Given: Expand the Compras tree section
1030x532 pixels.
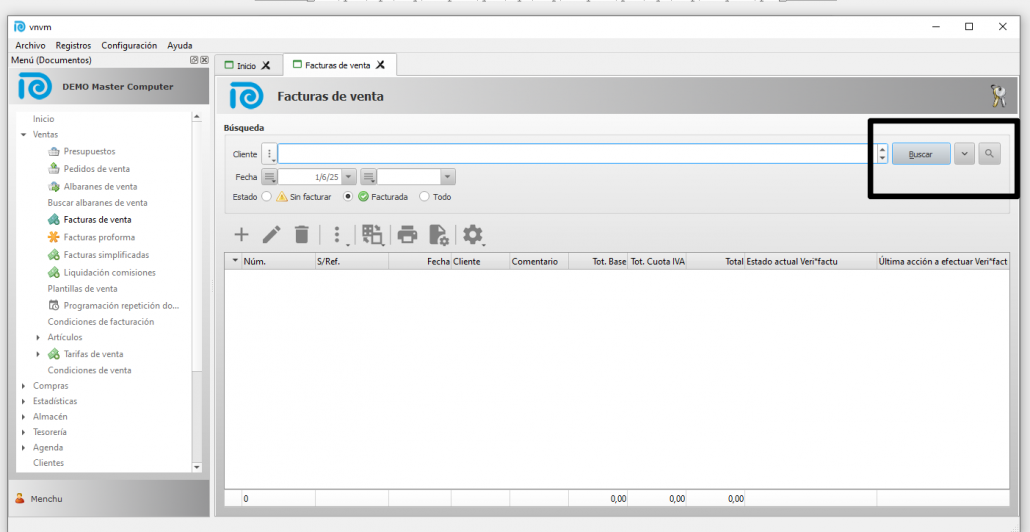Looking at the screenshot, I should click(24, 386).
